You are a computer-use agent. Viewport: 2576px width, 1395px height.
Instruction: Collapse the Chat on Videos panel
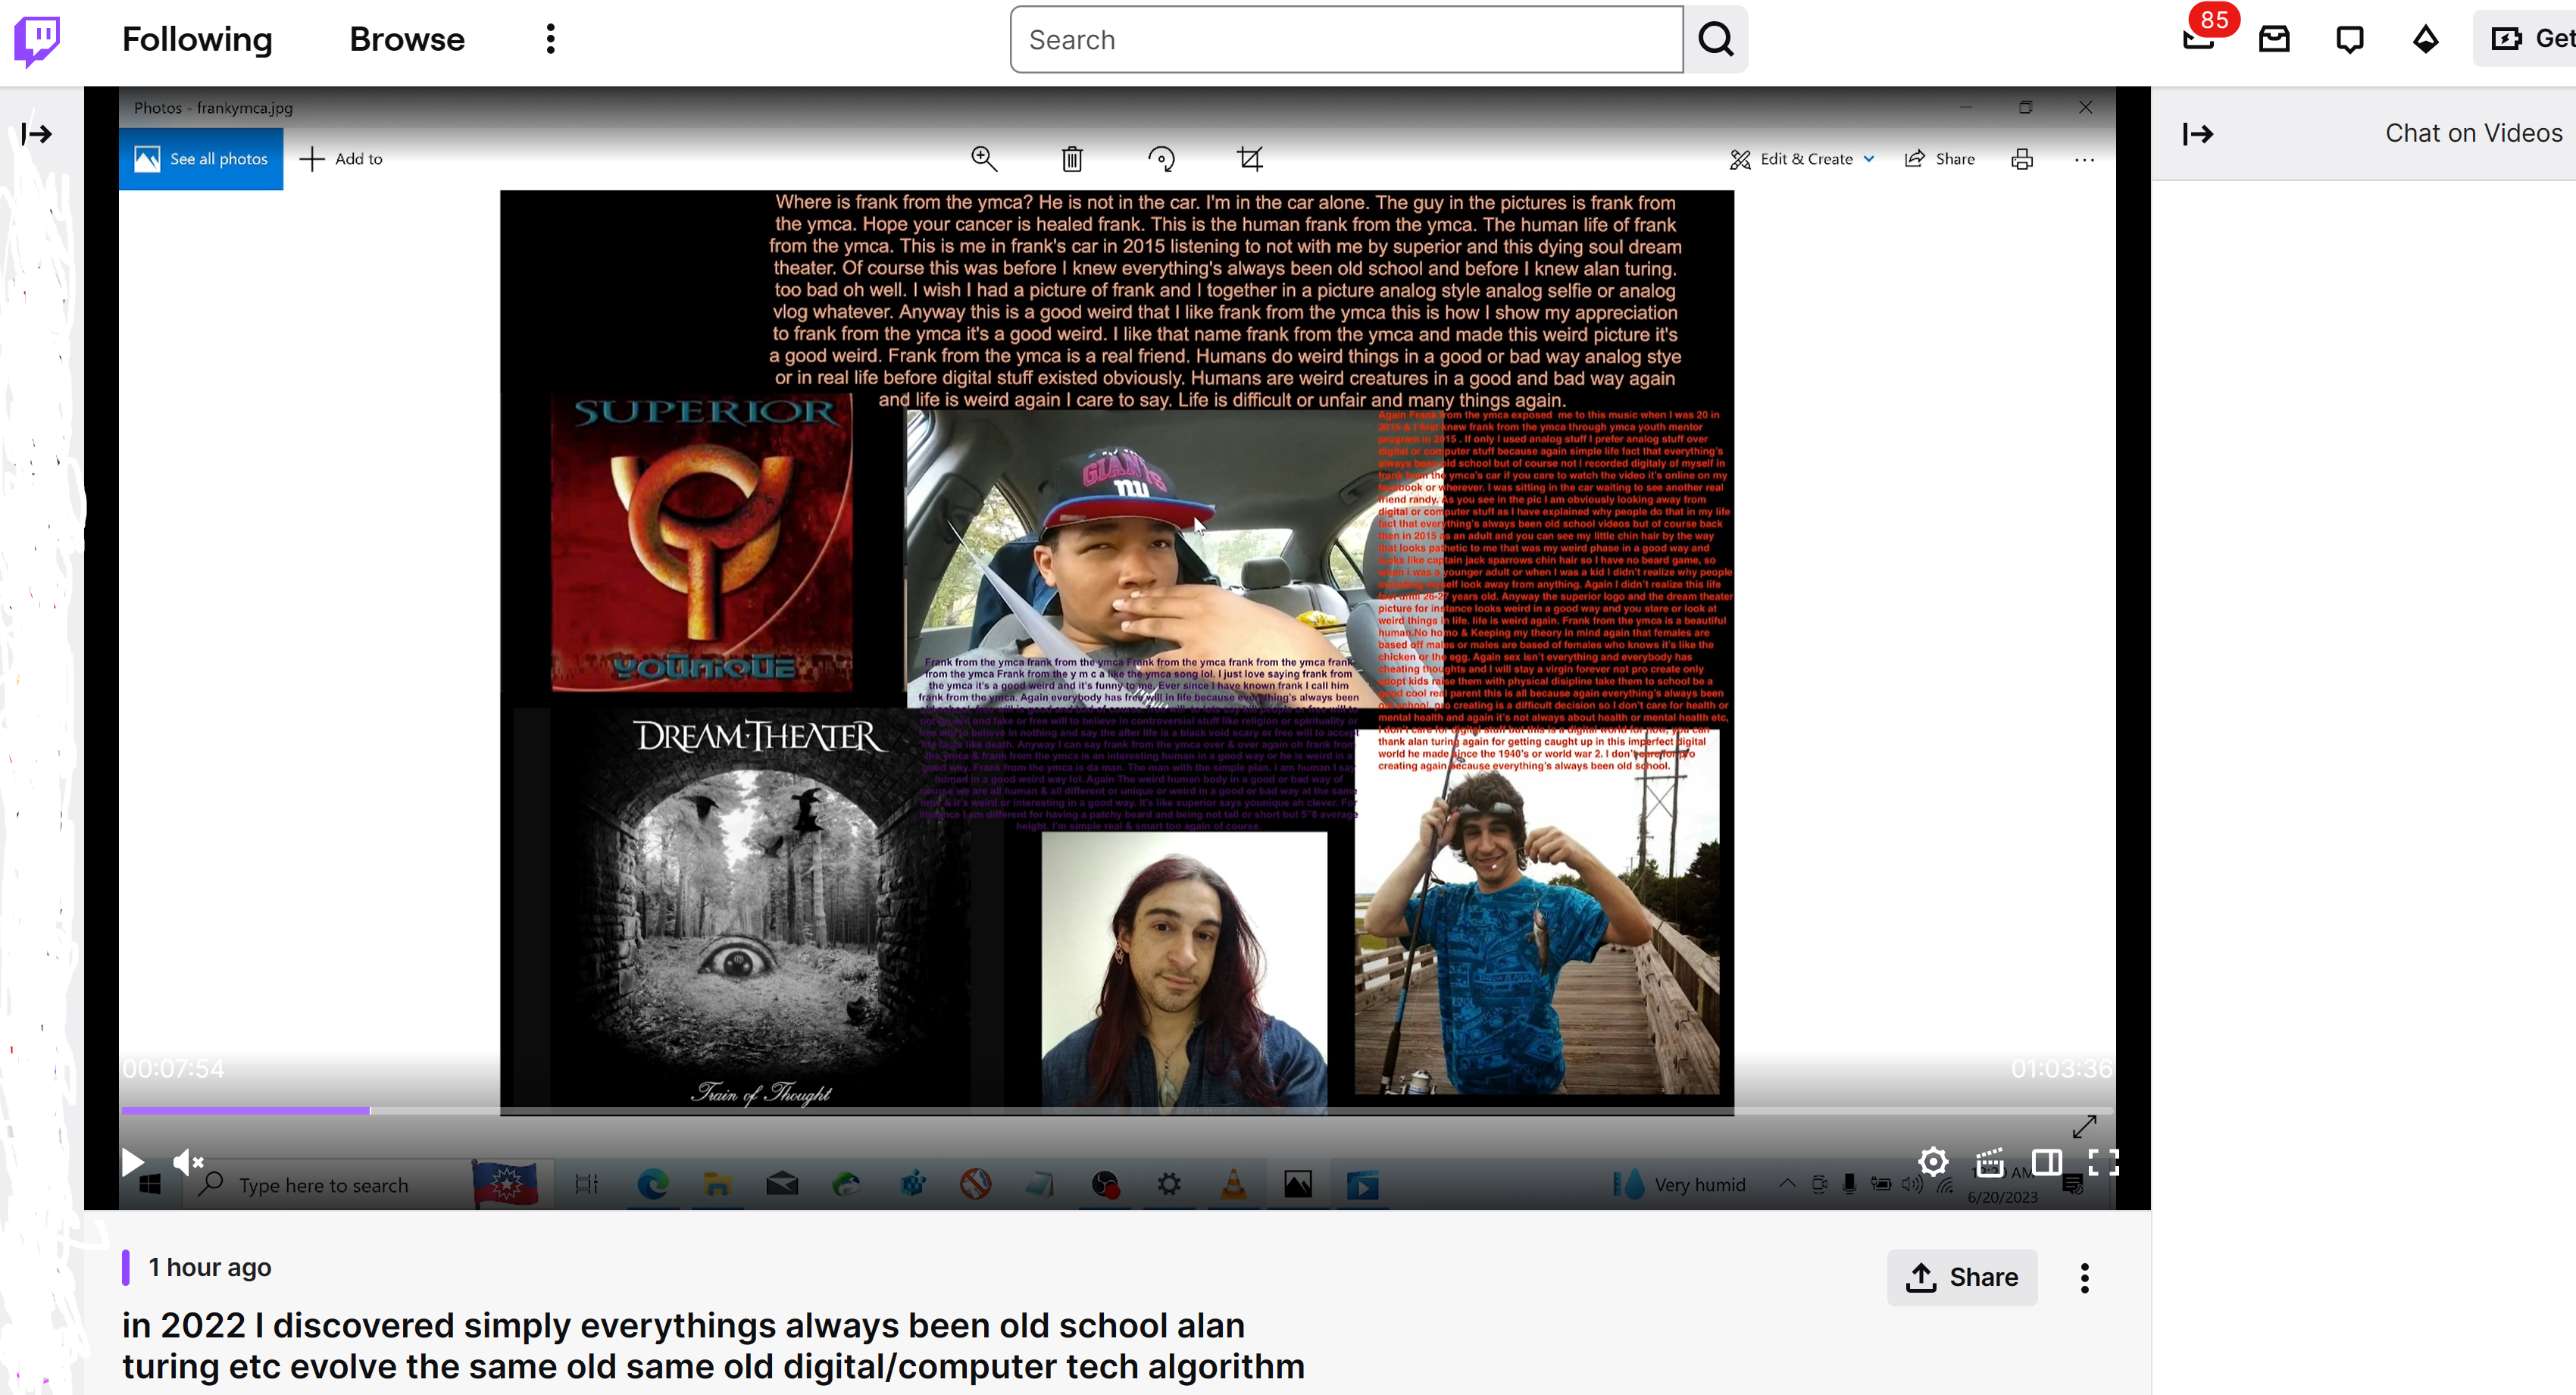click(x=2198, y=133)
